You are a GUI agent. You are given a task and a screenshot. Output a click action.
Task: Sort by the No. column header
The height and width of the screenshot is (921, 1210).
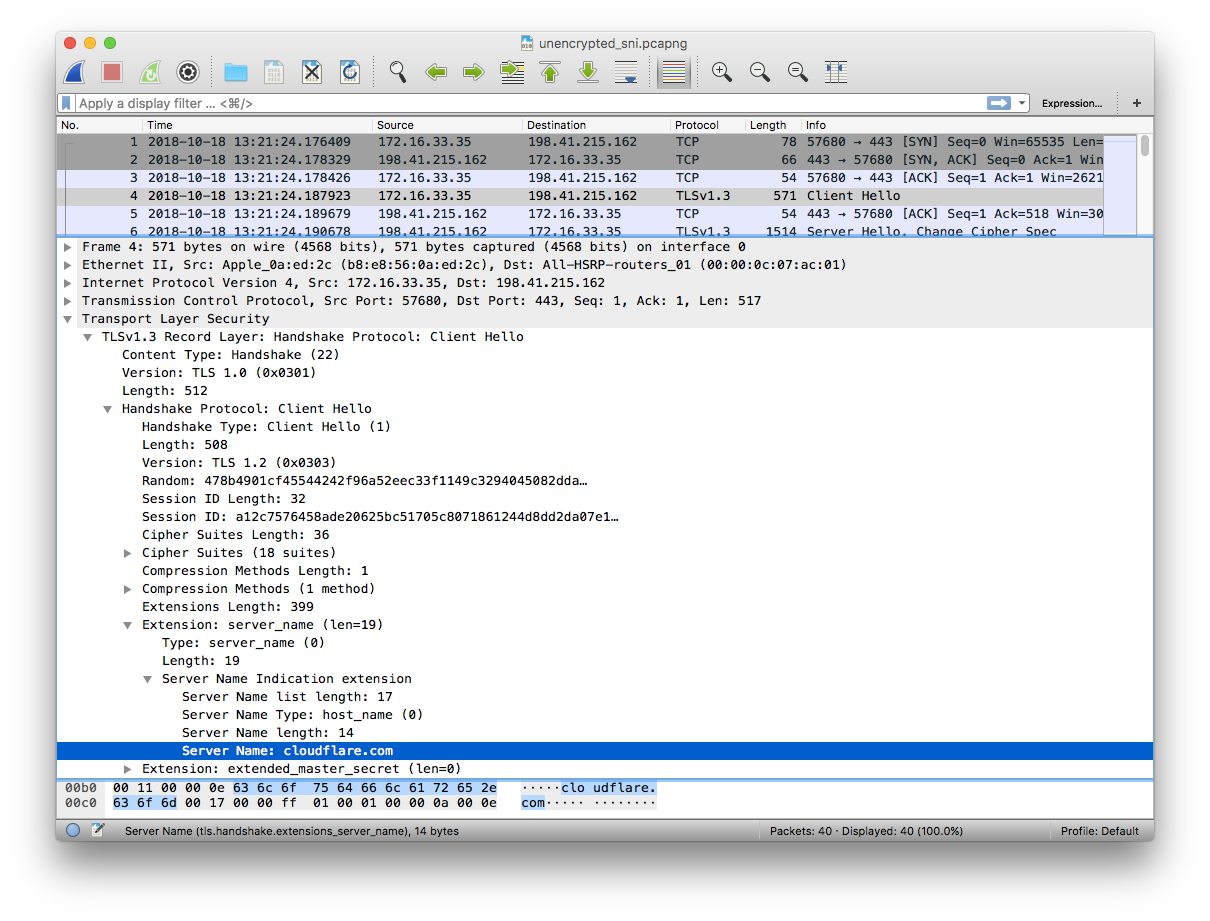tap(100, 125)
